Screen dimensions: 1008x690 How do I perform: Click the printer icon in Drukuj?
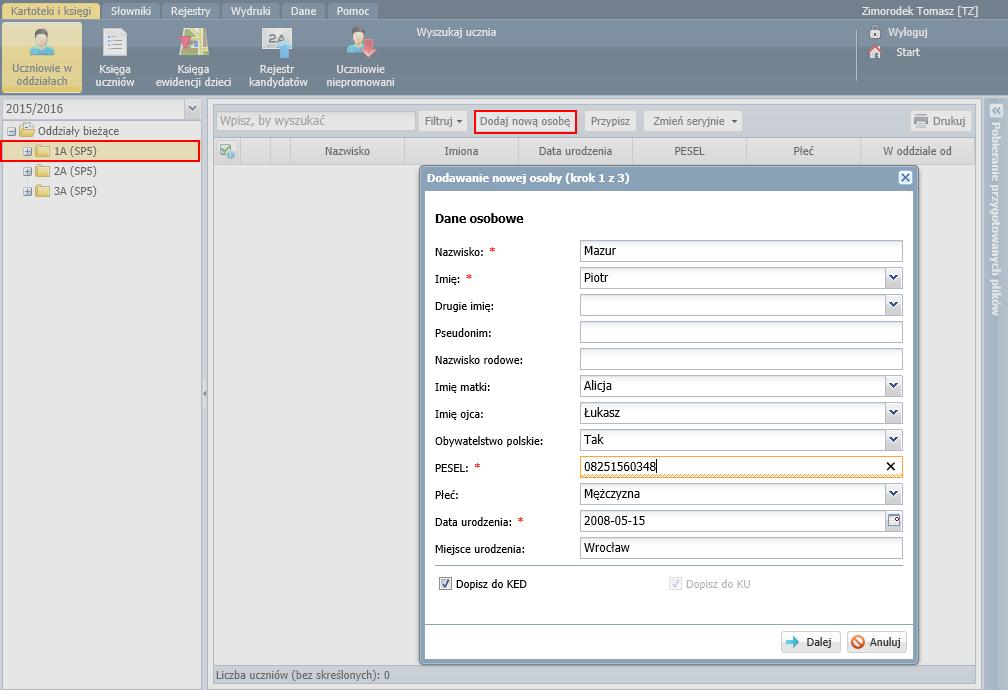coord(921,121)
